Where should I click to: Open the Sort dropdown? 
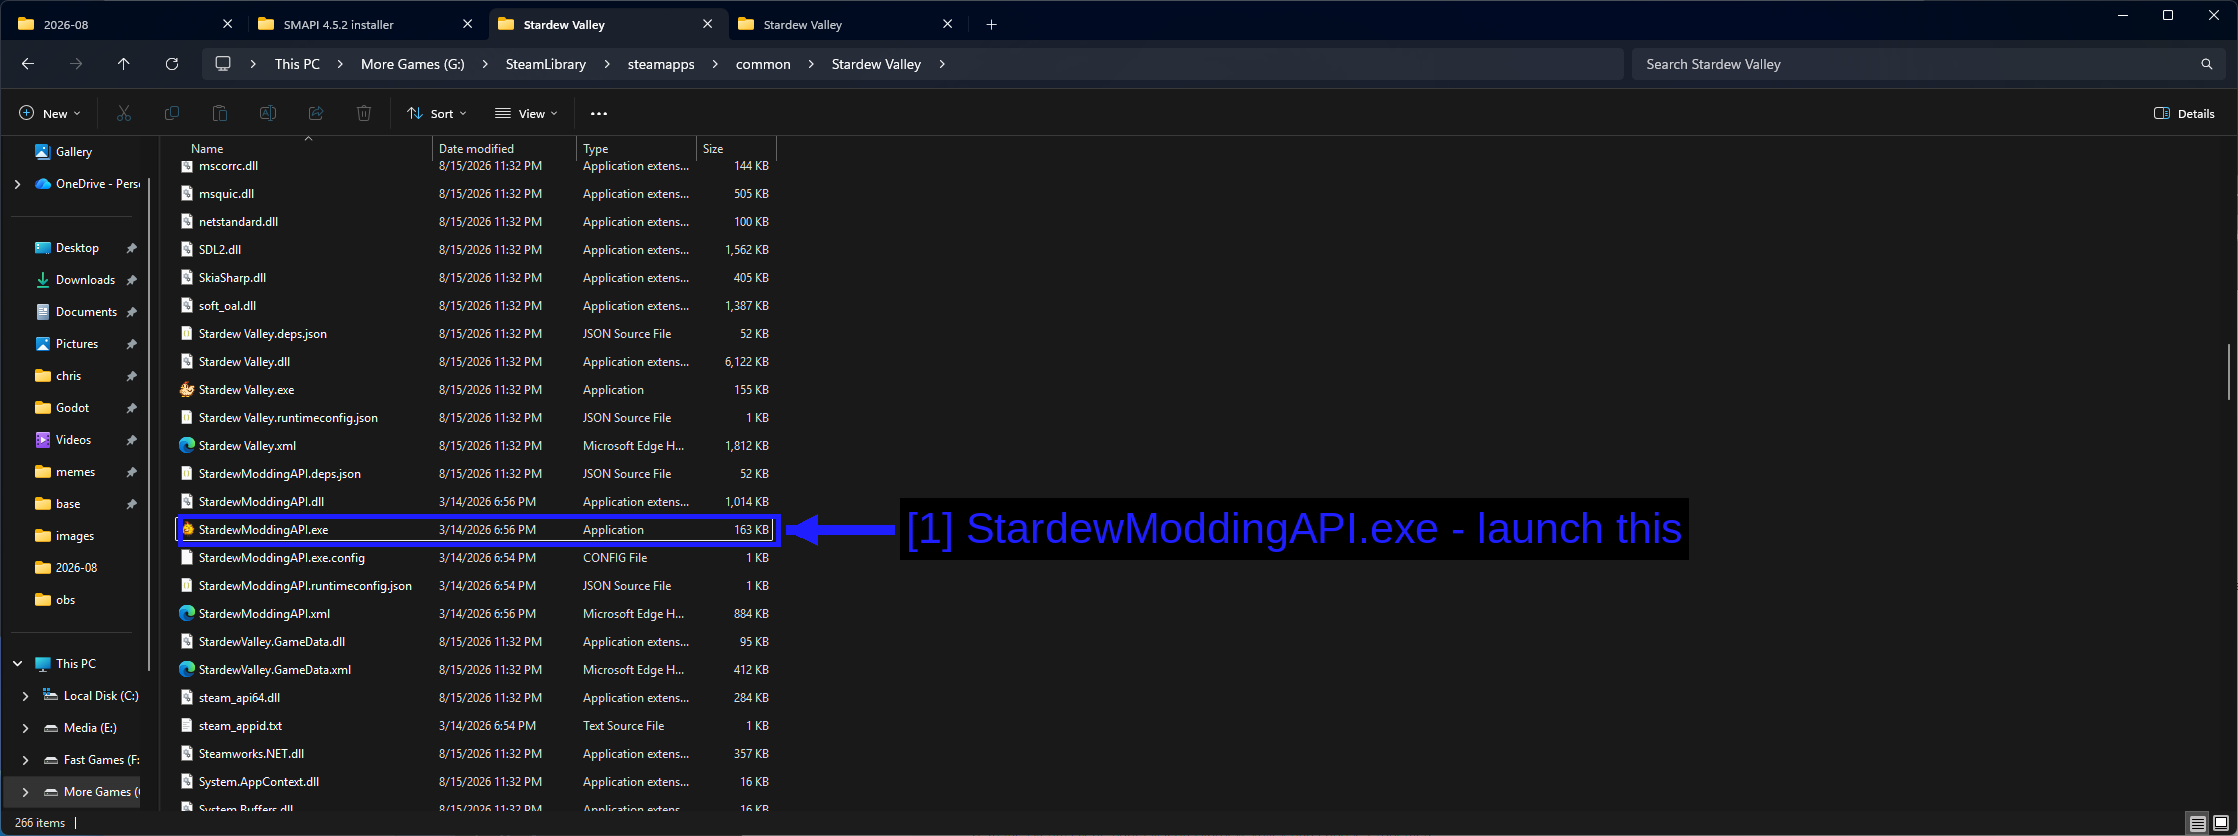pos(437,114)
